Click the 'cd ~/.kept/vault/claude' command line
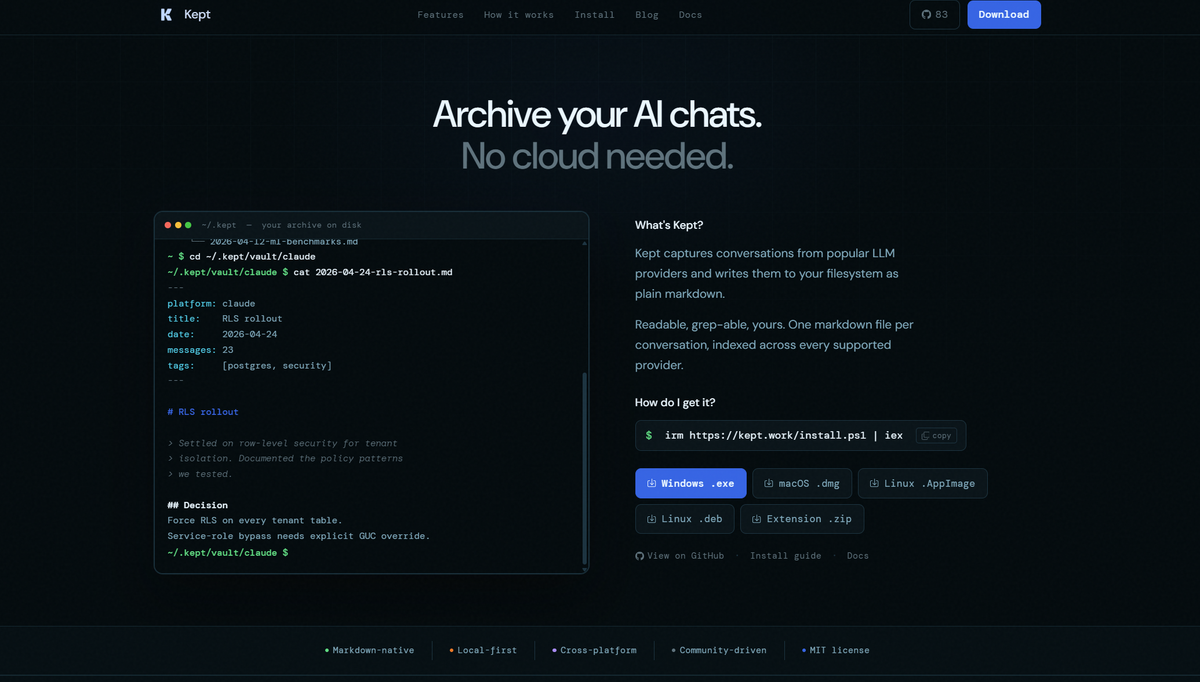 pos(252,257)
